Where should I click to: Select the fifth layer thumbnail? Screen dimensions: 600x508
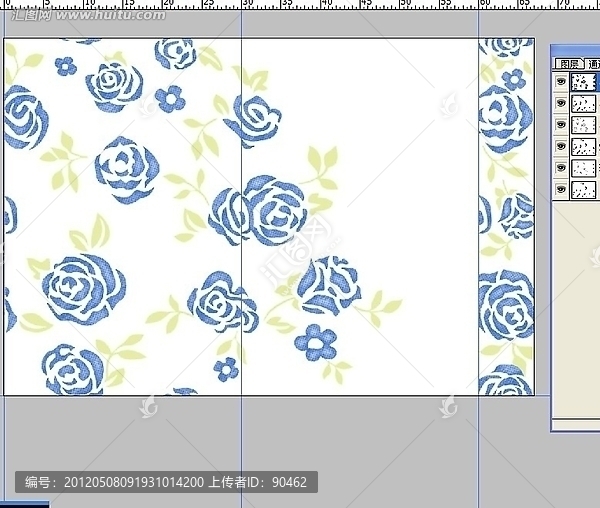coord(584,168)
